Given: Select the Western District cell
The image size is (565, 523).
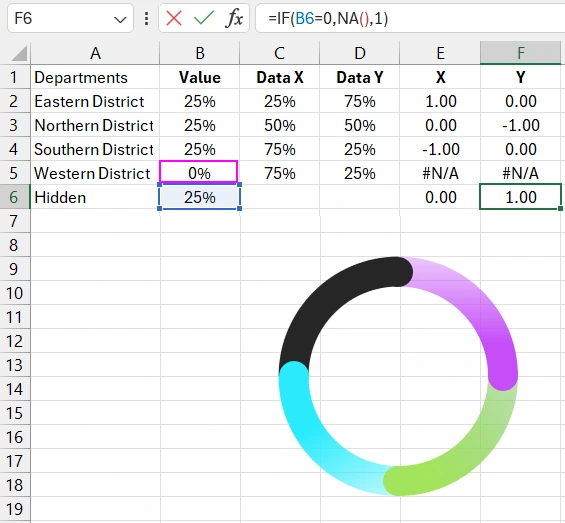Looking at the screenshot, I should click(x=95, y=173).
